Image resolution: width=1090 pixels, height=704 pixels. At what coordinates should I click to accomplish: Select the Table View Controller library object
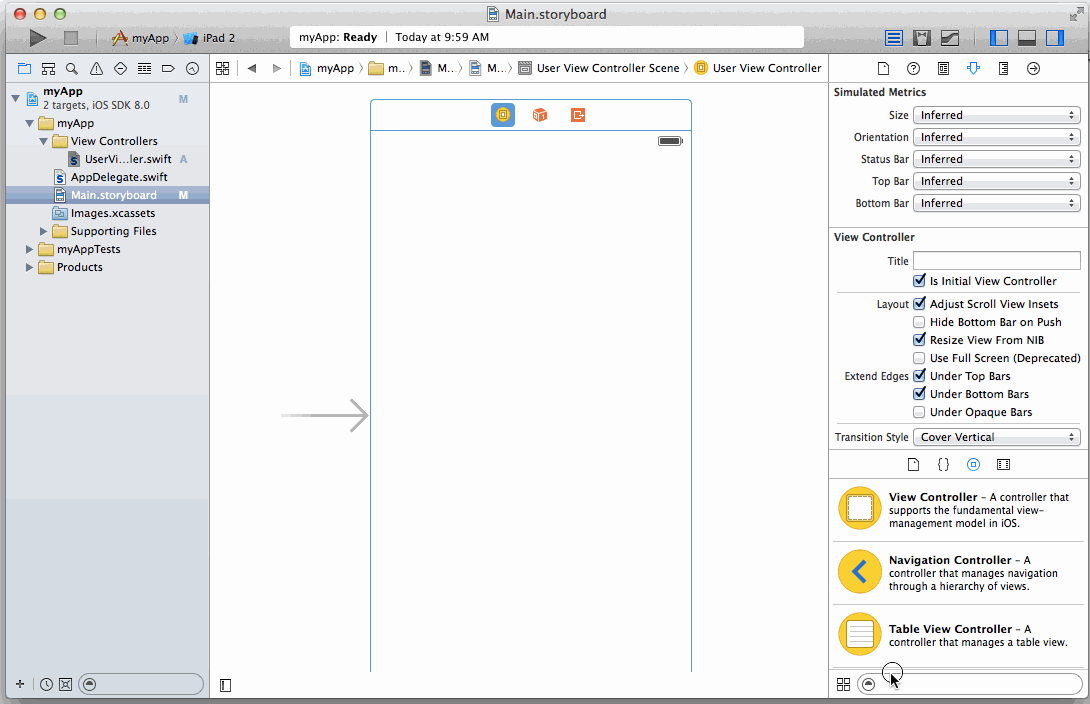click(960, 635)
